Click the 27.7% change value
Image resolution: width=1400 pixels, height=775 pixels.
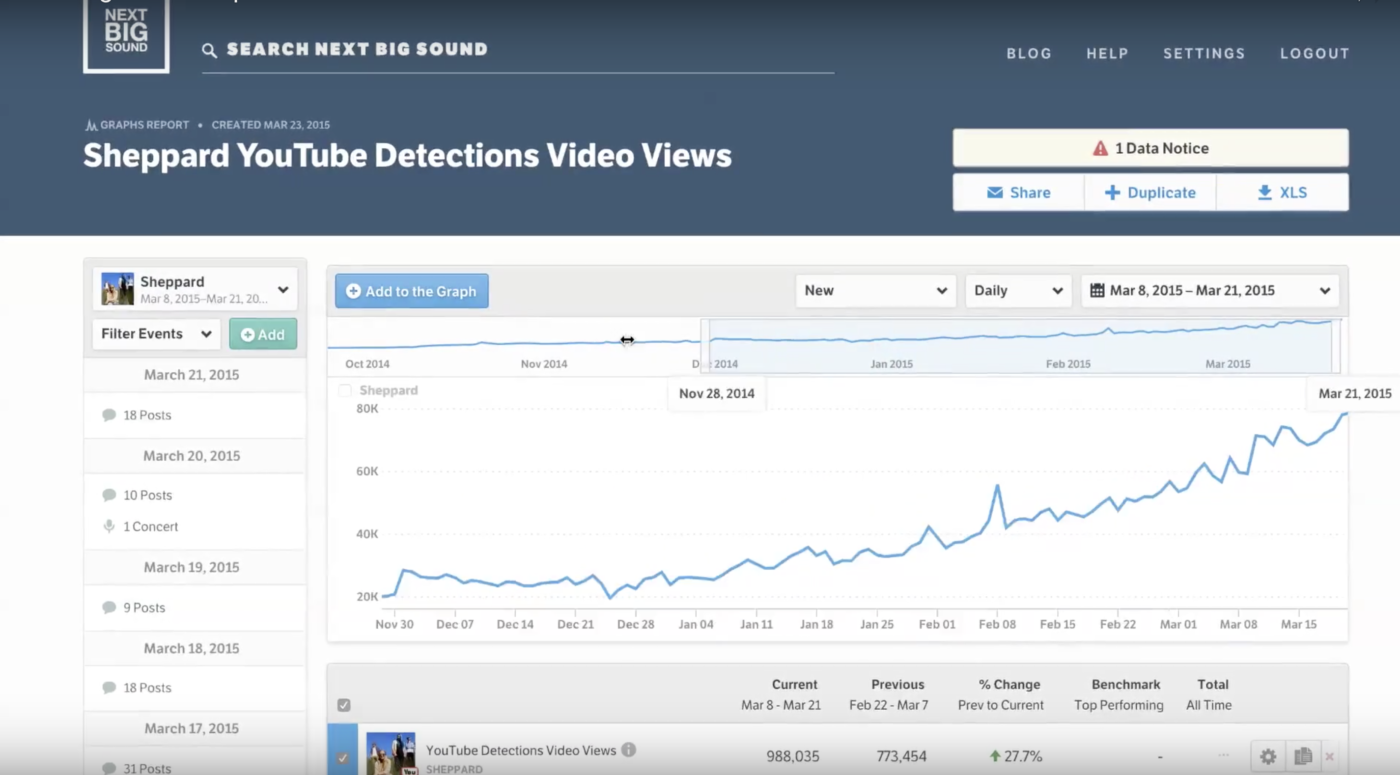(1017, 757)
